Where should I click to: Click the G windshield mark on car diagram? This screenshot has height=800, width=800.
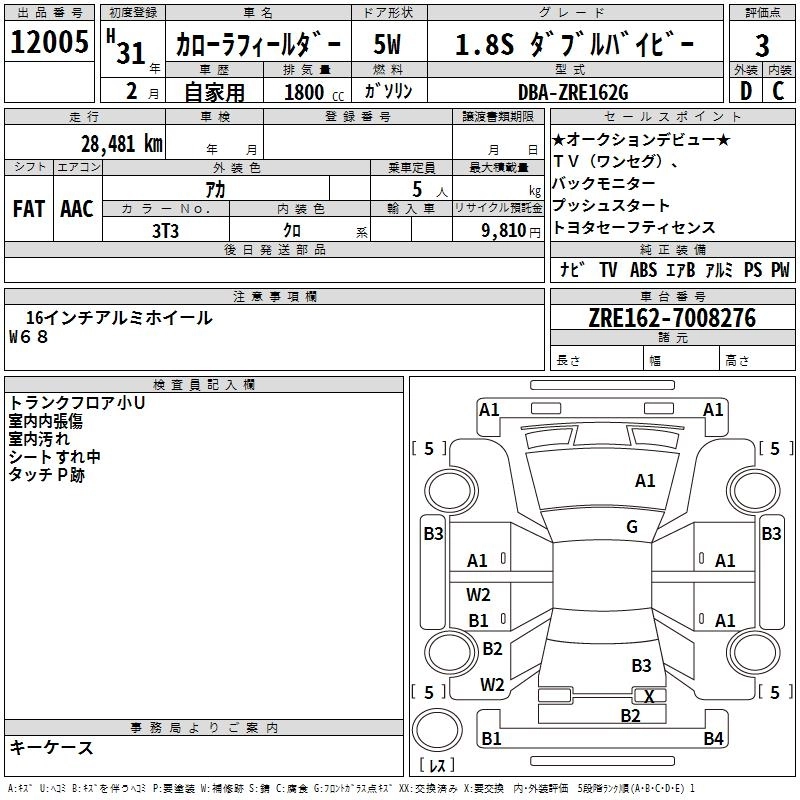pyautogui.click(x=631, y=527)
